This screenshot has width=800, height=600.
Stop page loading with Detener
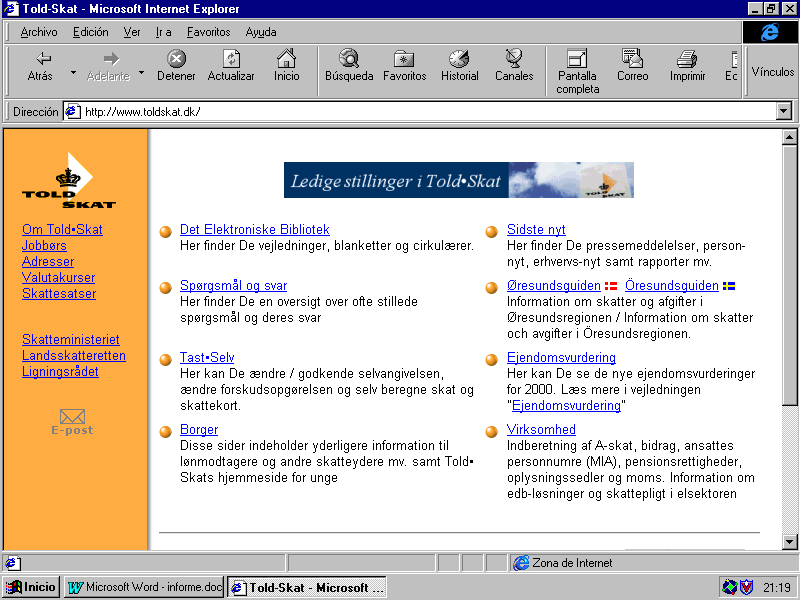coord(176,66)
